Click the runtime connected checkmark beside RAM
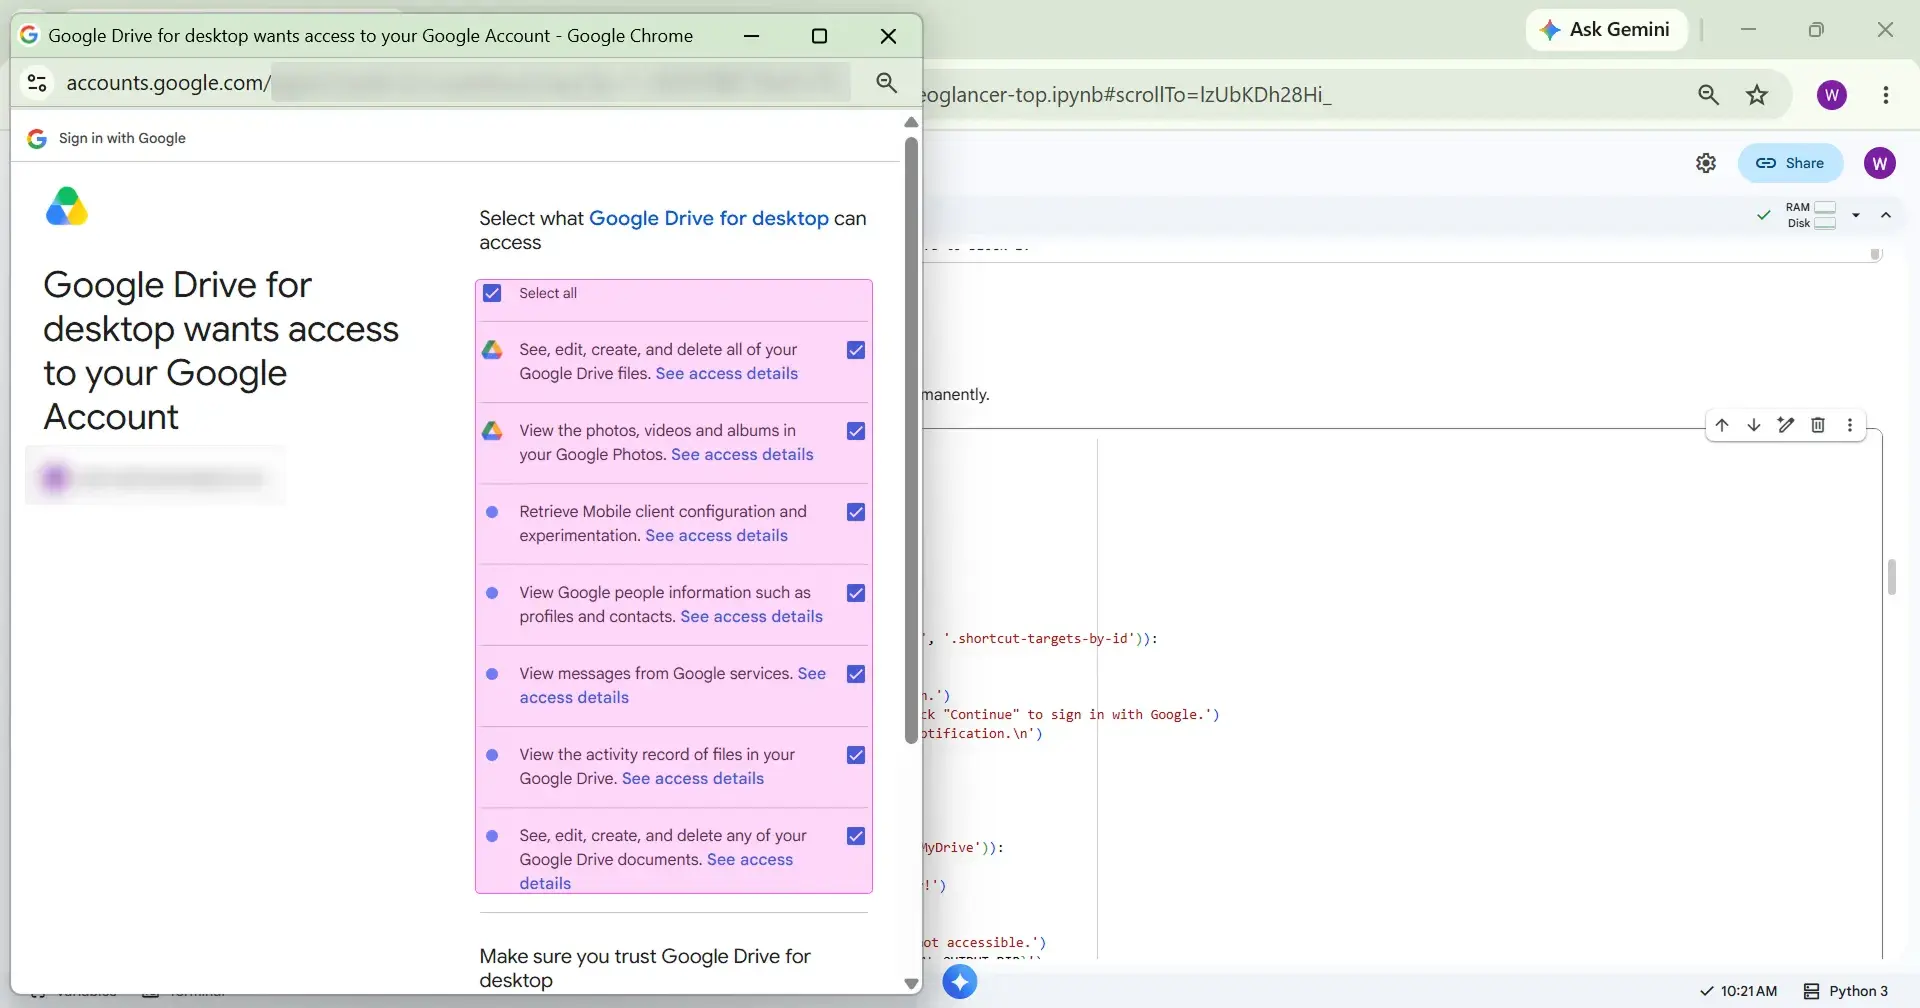1920x1008 pixels. (x=1764, y=215)
